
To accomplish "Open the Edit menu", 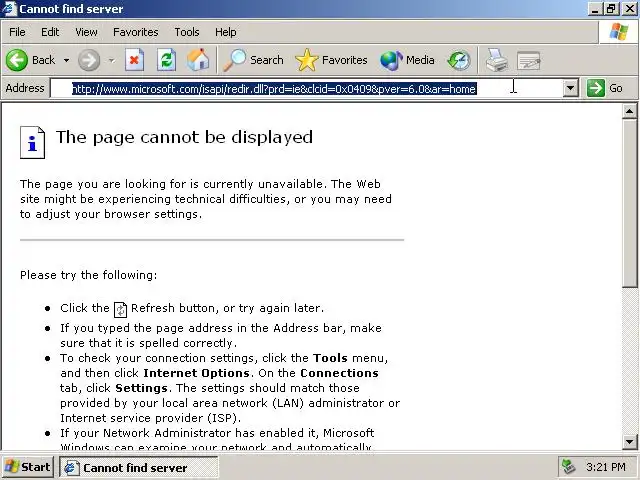I will (x=50, y=32).
